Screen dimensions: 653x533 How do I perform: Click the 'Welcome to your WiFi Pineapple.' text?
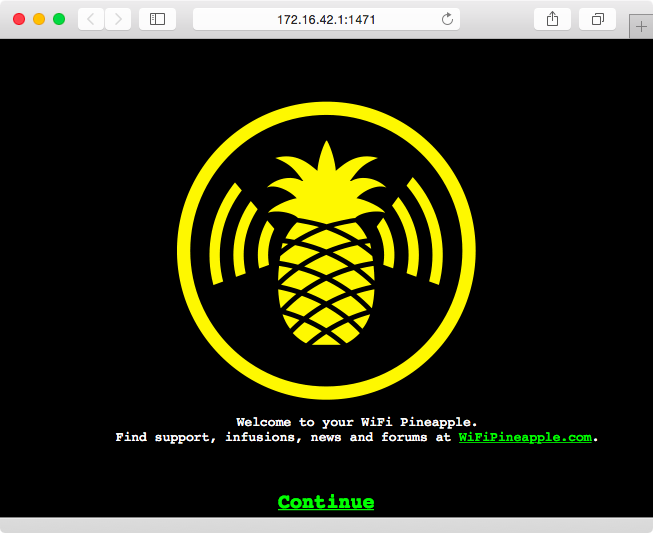click(356, 422)
